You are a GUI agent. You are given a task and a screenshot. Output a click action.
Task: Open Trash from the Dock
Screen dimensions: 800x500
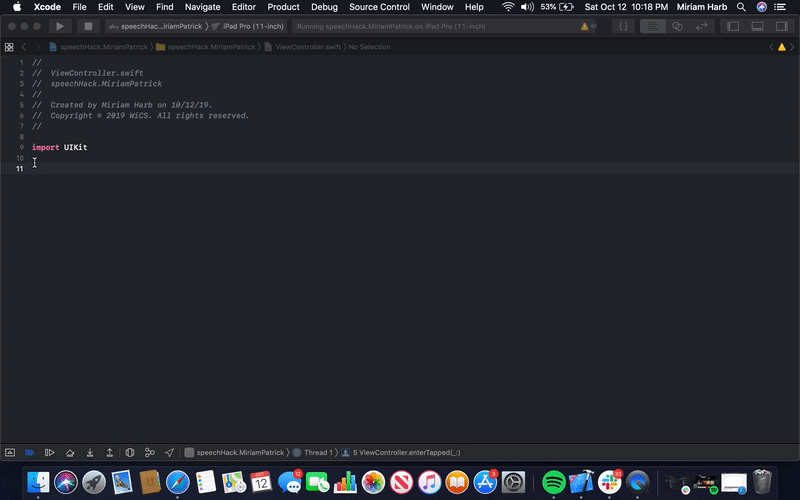(x=762, y=481)
